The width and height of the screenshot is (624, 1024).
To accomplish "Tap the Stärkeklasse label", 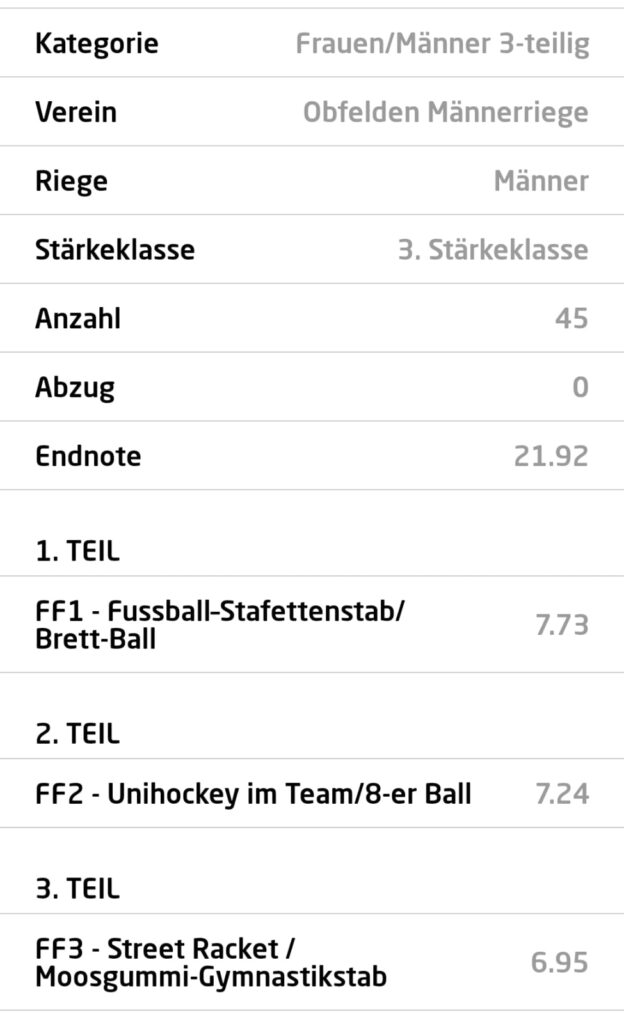I will [x=115, y=249].
